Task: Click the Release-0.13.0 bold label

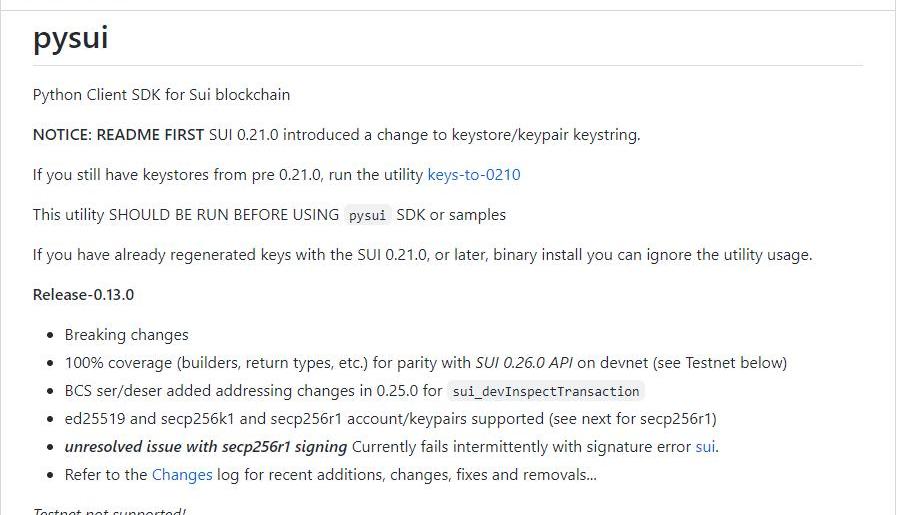Action: point(83,295)
